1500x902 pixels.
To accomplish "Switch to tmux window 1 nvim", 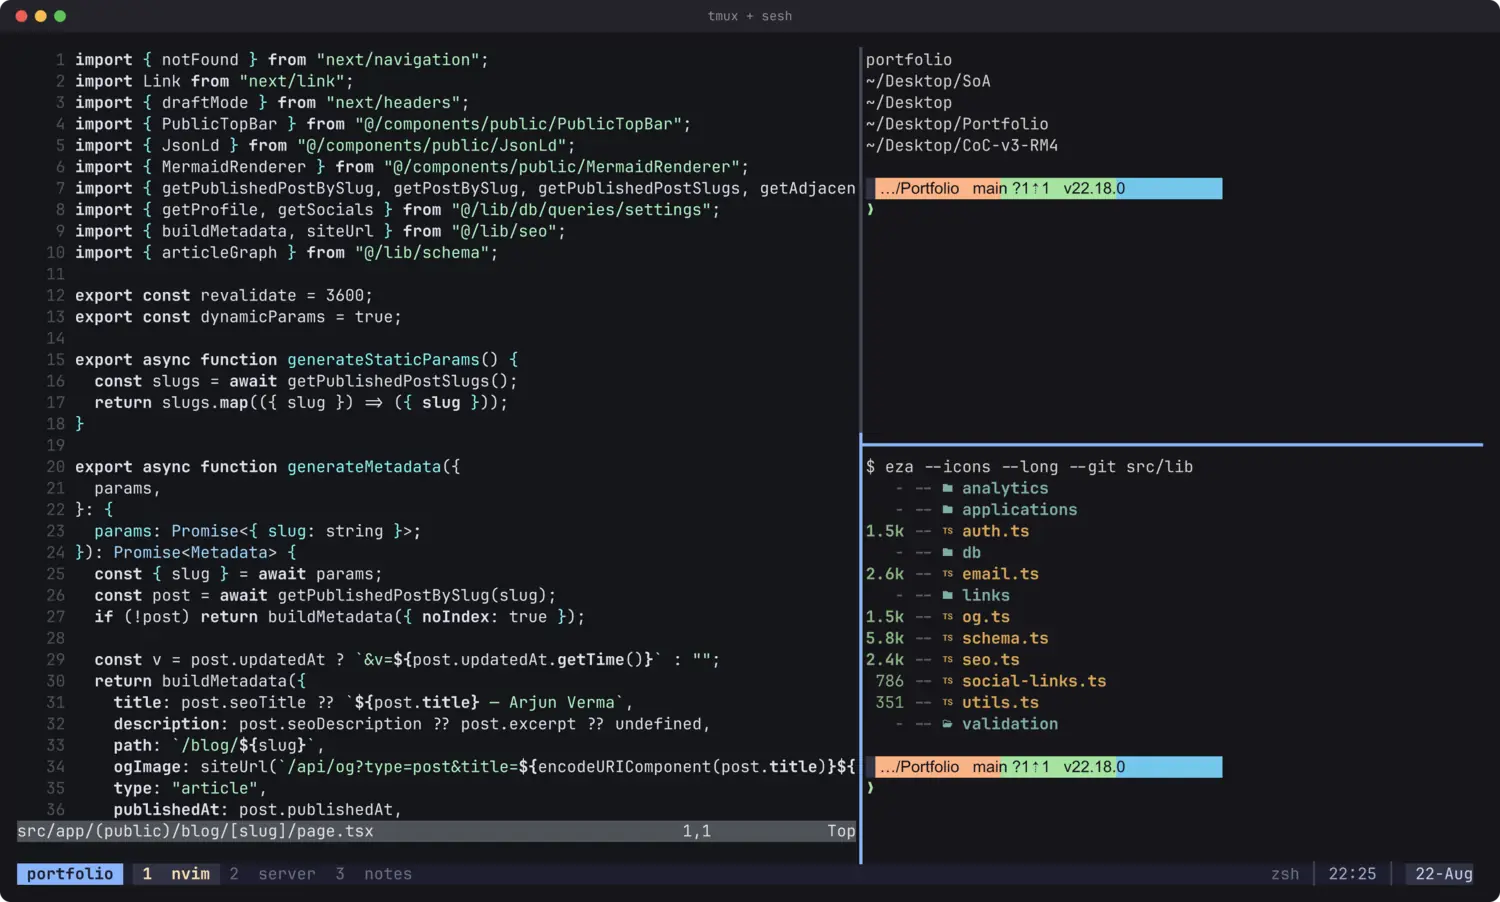I will pos(176,874).
